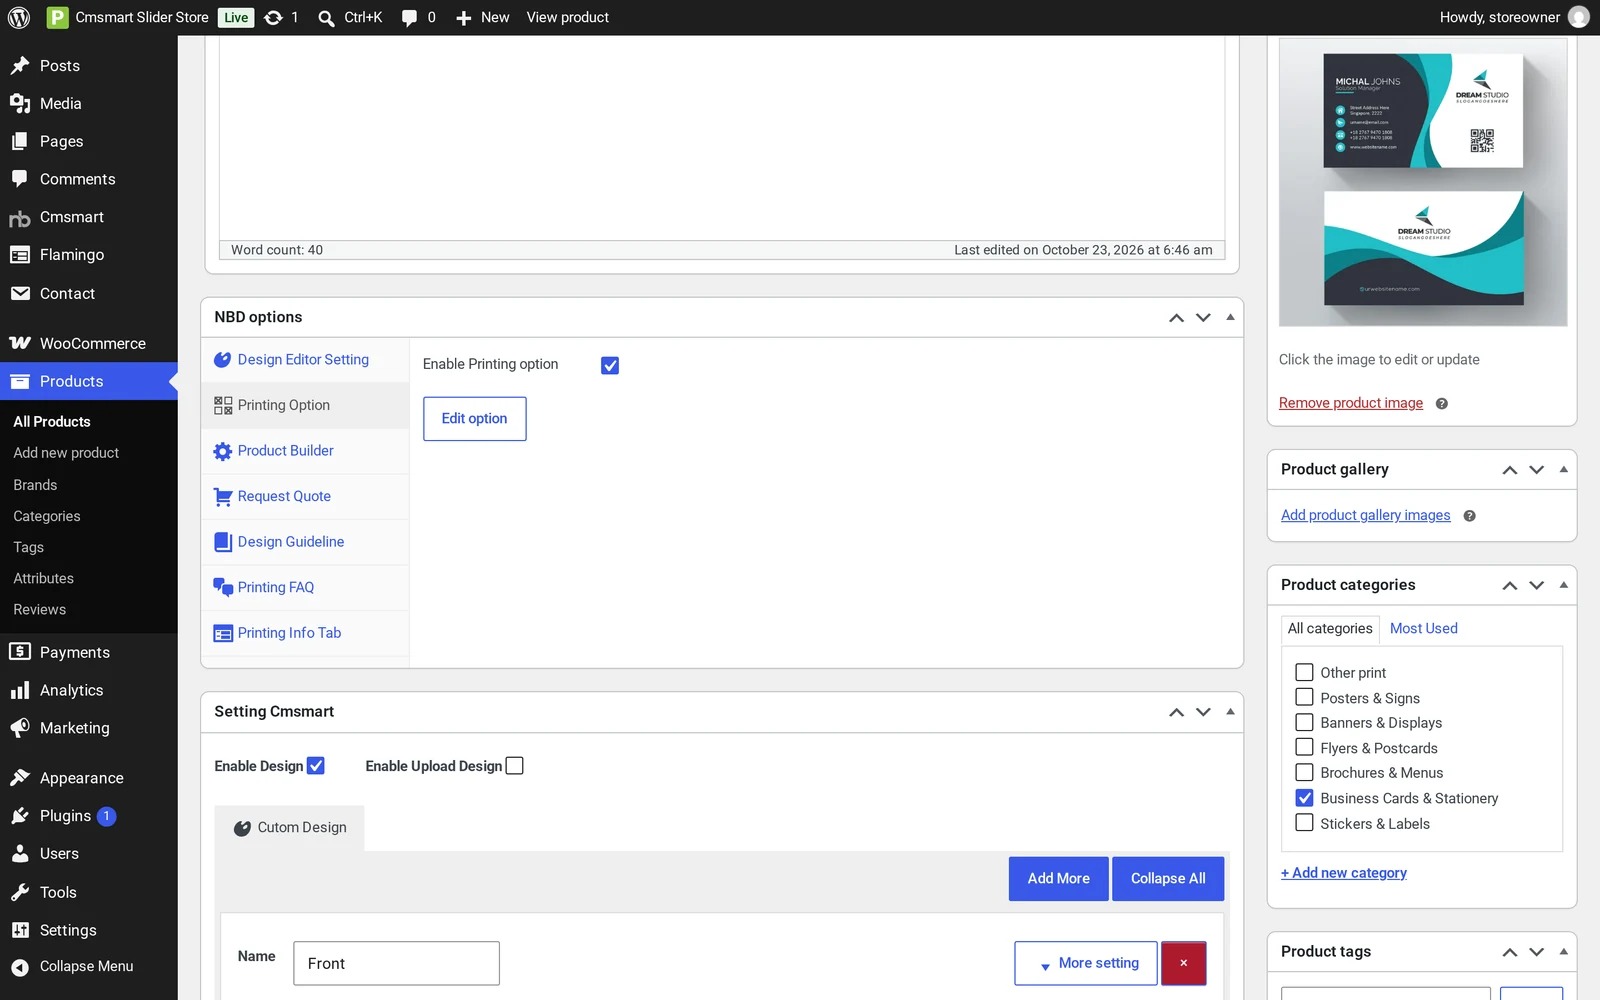Click the Collapse Menu arrow icon
This screenshot has height=1000, width=1600.
point(20,967)
